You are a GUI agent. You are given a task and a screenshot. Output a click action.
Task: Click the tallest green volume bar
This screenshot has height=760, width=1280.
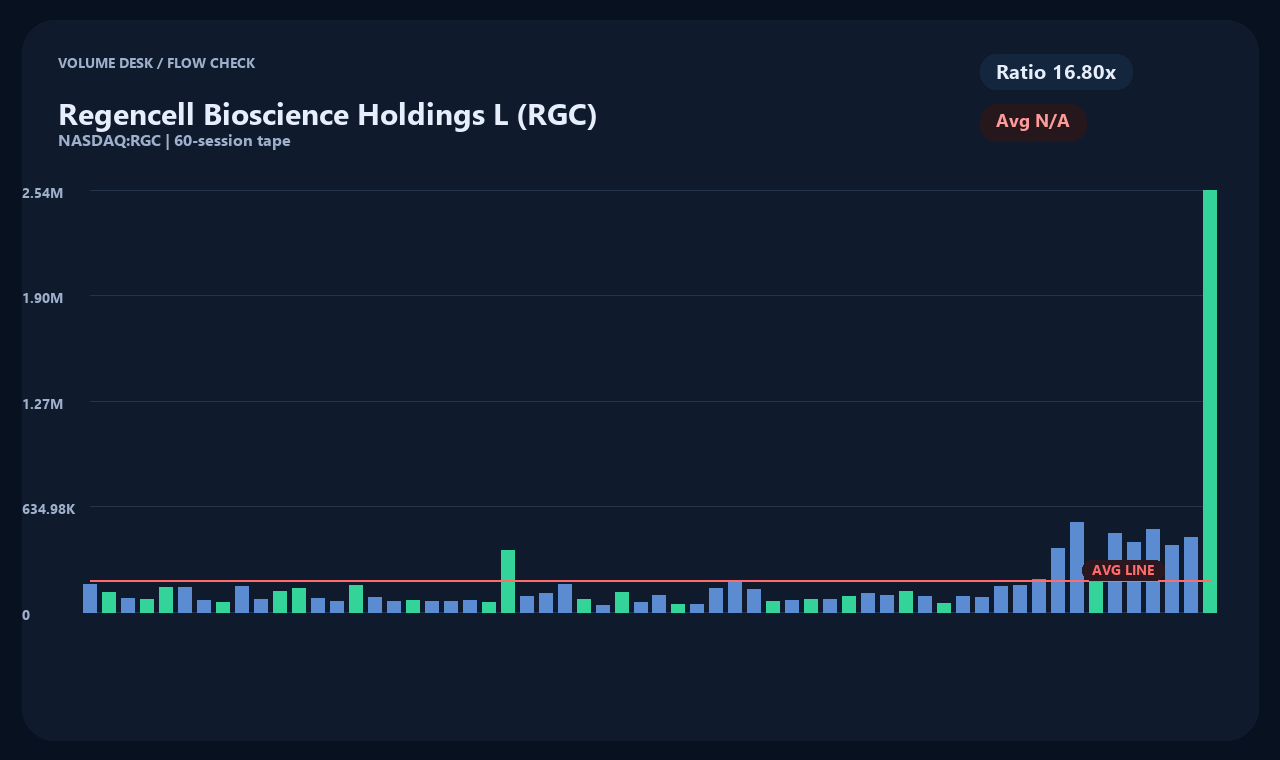point(1210,401)
